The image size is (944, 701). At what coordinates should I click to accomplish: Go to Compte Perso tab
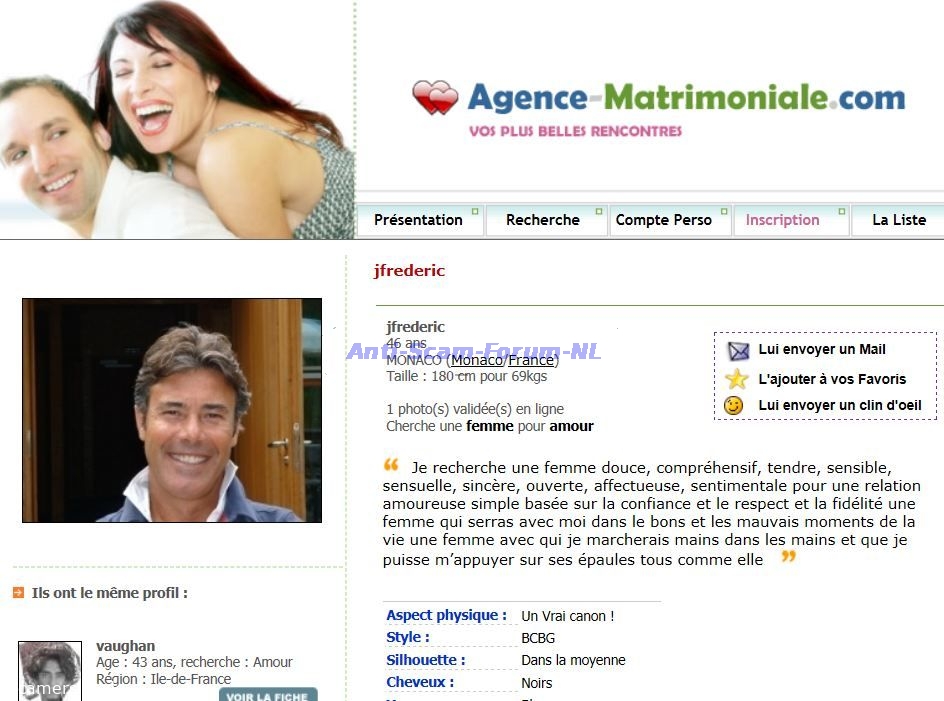click(663, 220)
